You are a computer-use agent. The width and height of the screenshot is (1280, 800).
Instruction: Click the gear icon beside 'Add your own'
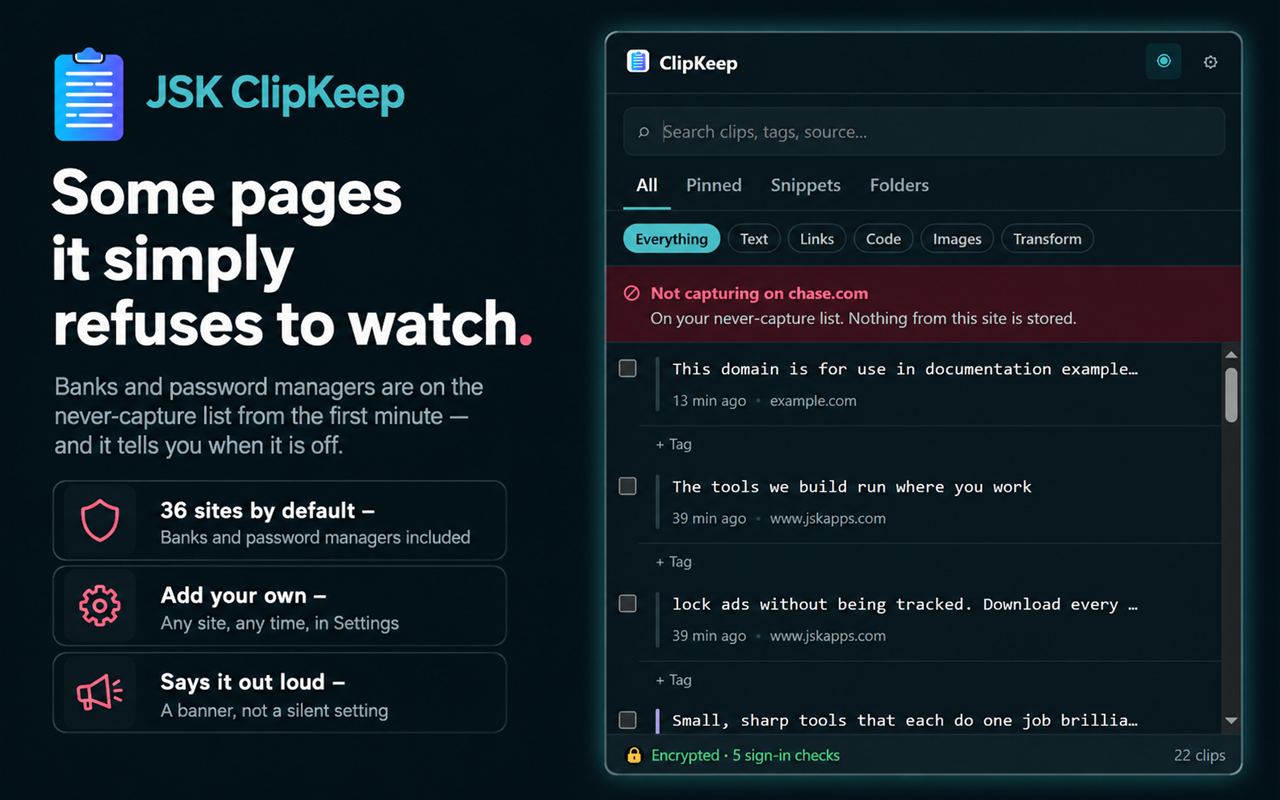[99, 606]
